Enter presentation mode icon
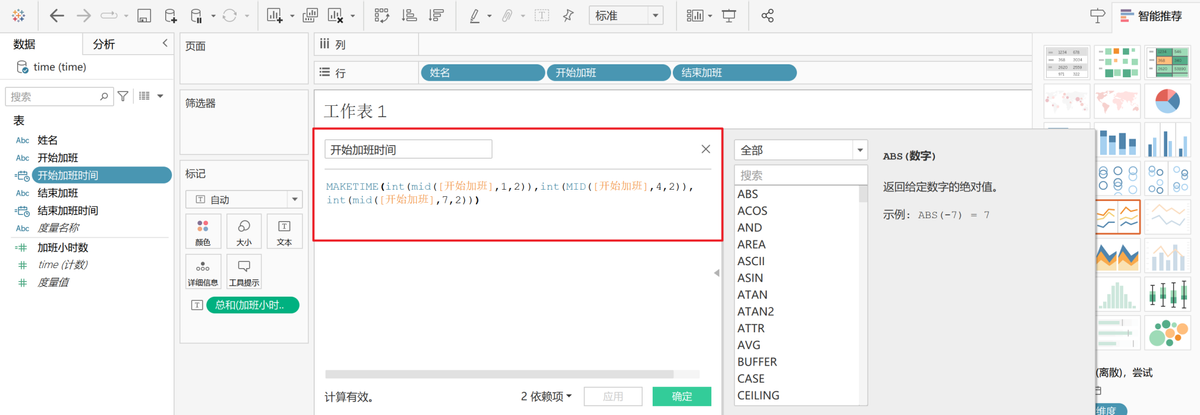This screenshot has height=415, width=1200. click(729, 16)
